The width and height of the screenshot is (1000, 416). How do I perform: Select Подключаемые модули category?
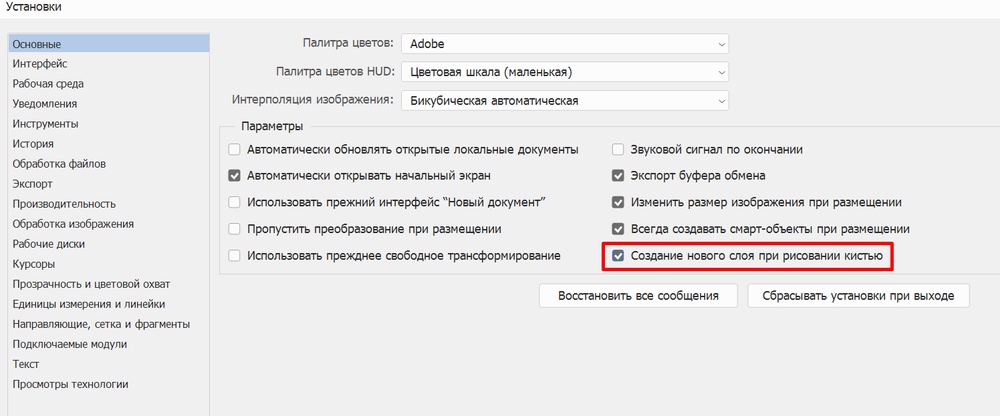pyautogui.click(x=70, y=344)
